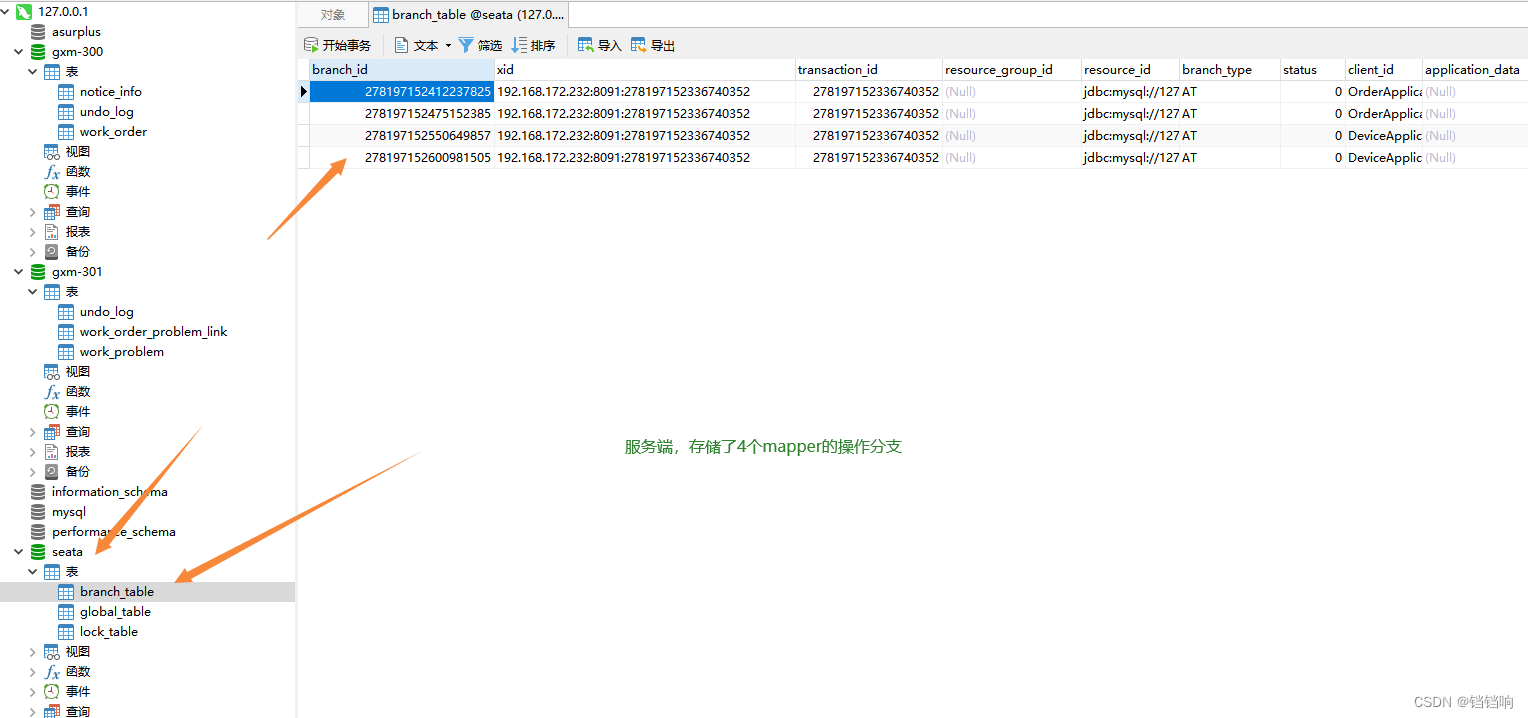
Task: Click the green seata database icon
Action: click(38, 552)
